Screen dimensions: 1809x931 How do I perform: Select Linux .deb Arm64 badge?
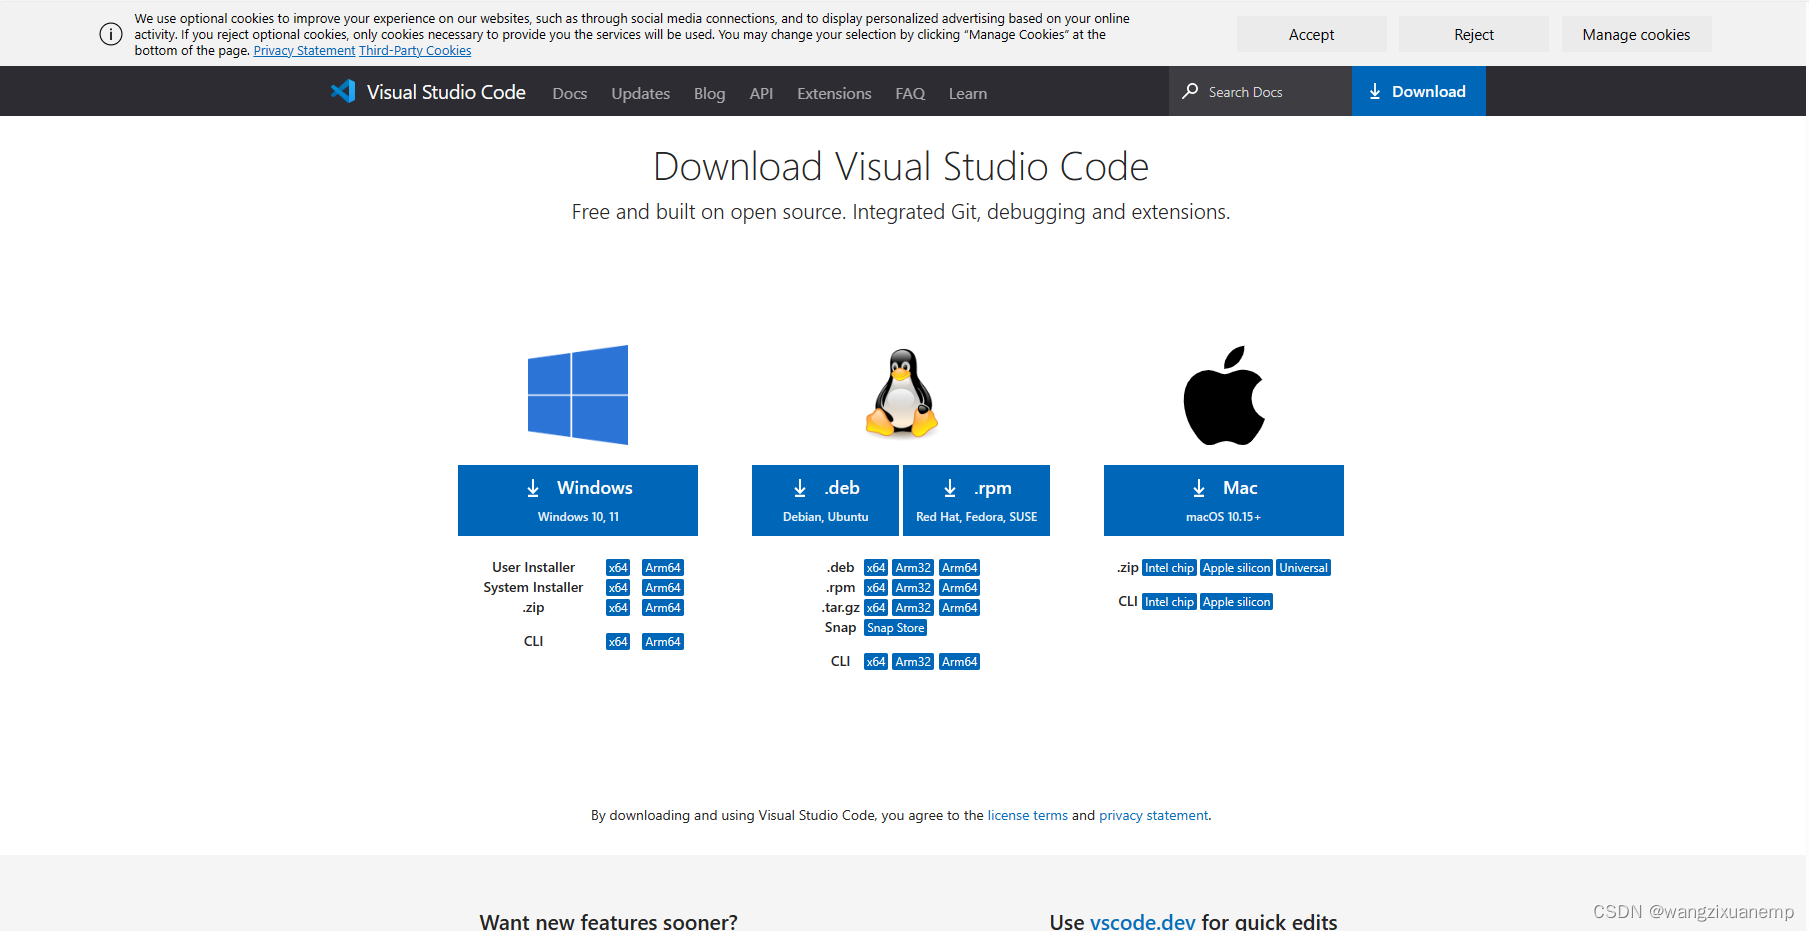coord(960,568)
